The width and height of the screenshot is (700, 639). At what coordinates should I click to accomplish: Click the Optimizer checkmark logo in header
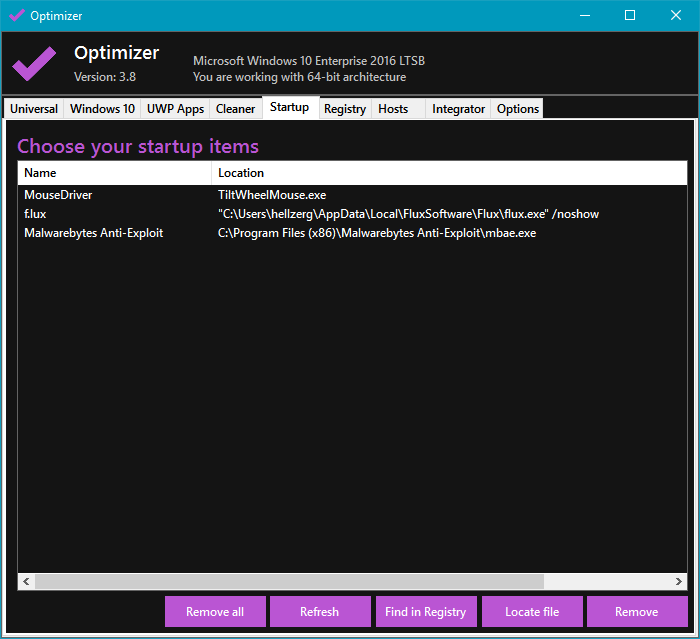tap(34, 63)
